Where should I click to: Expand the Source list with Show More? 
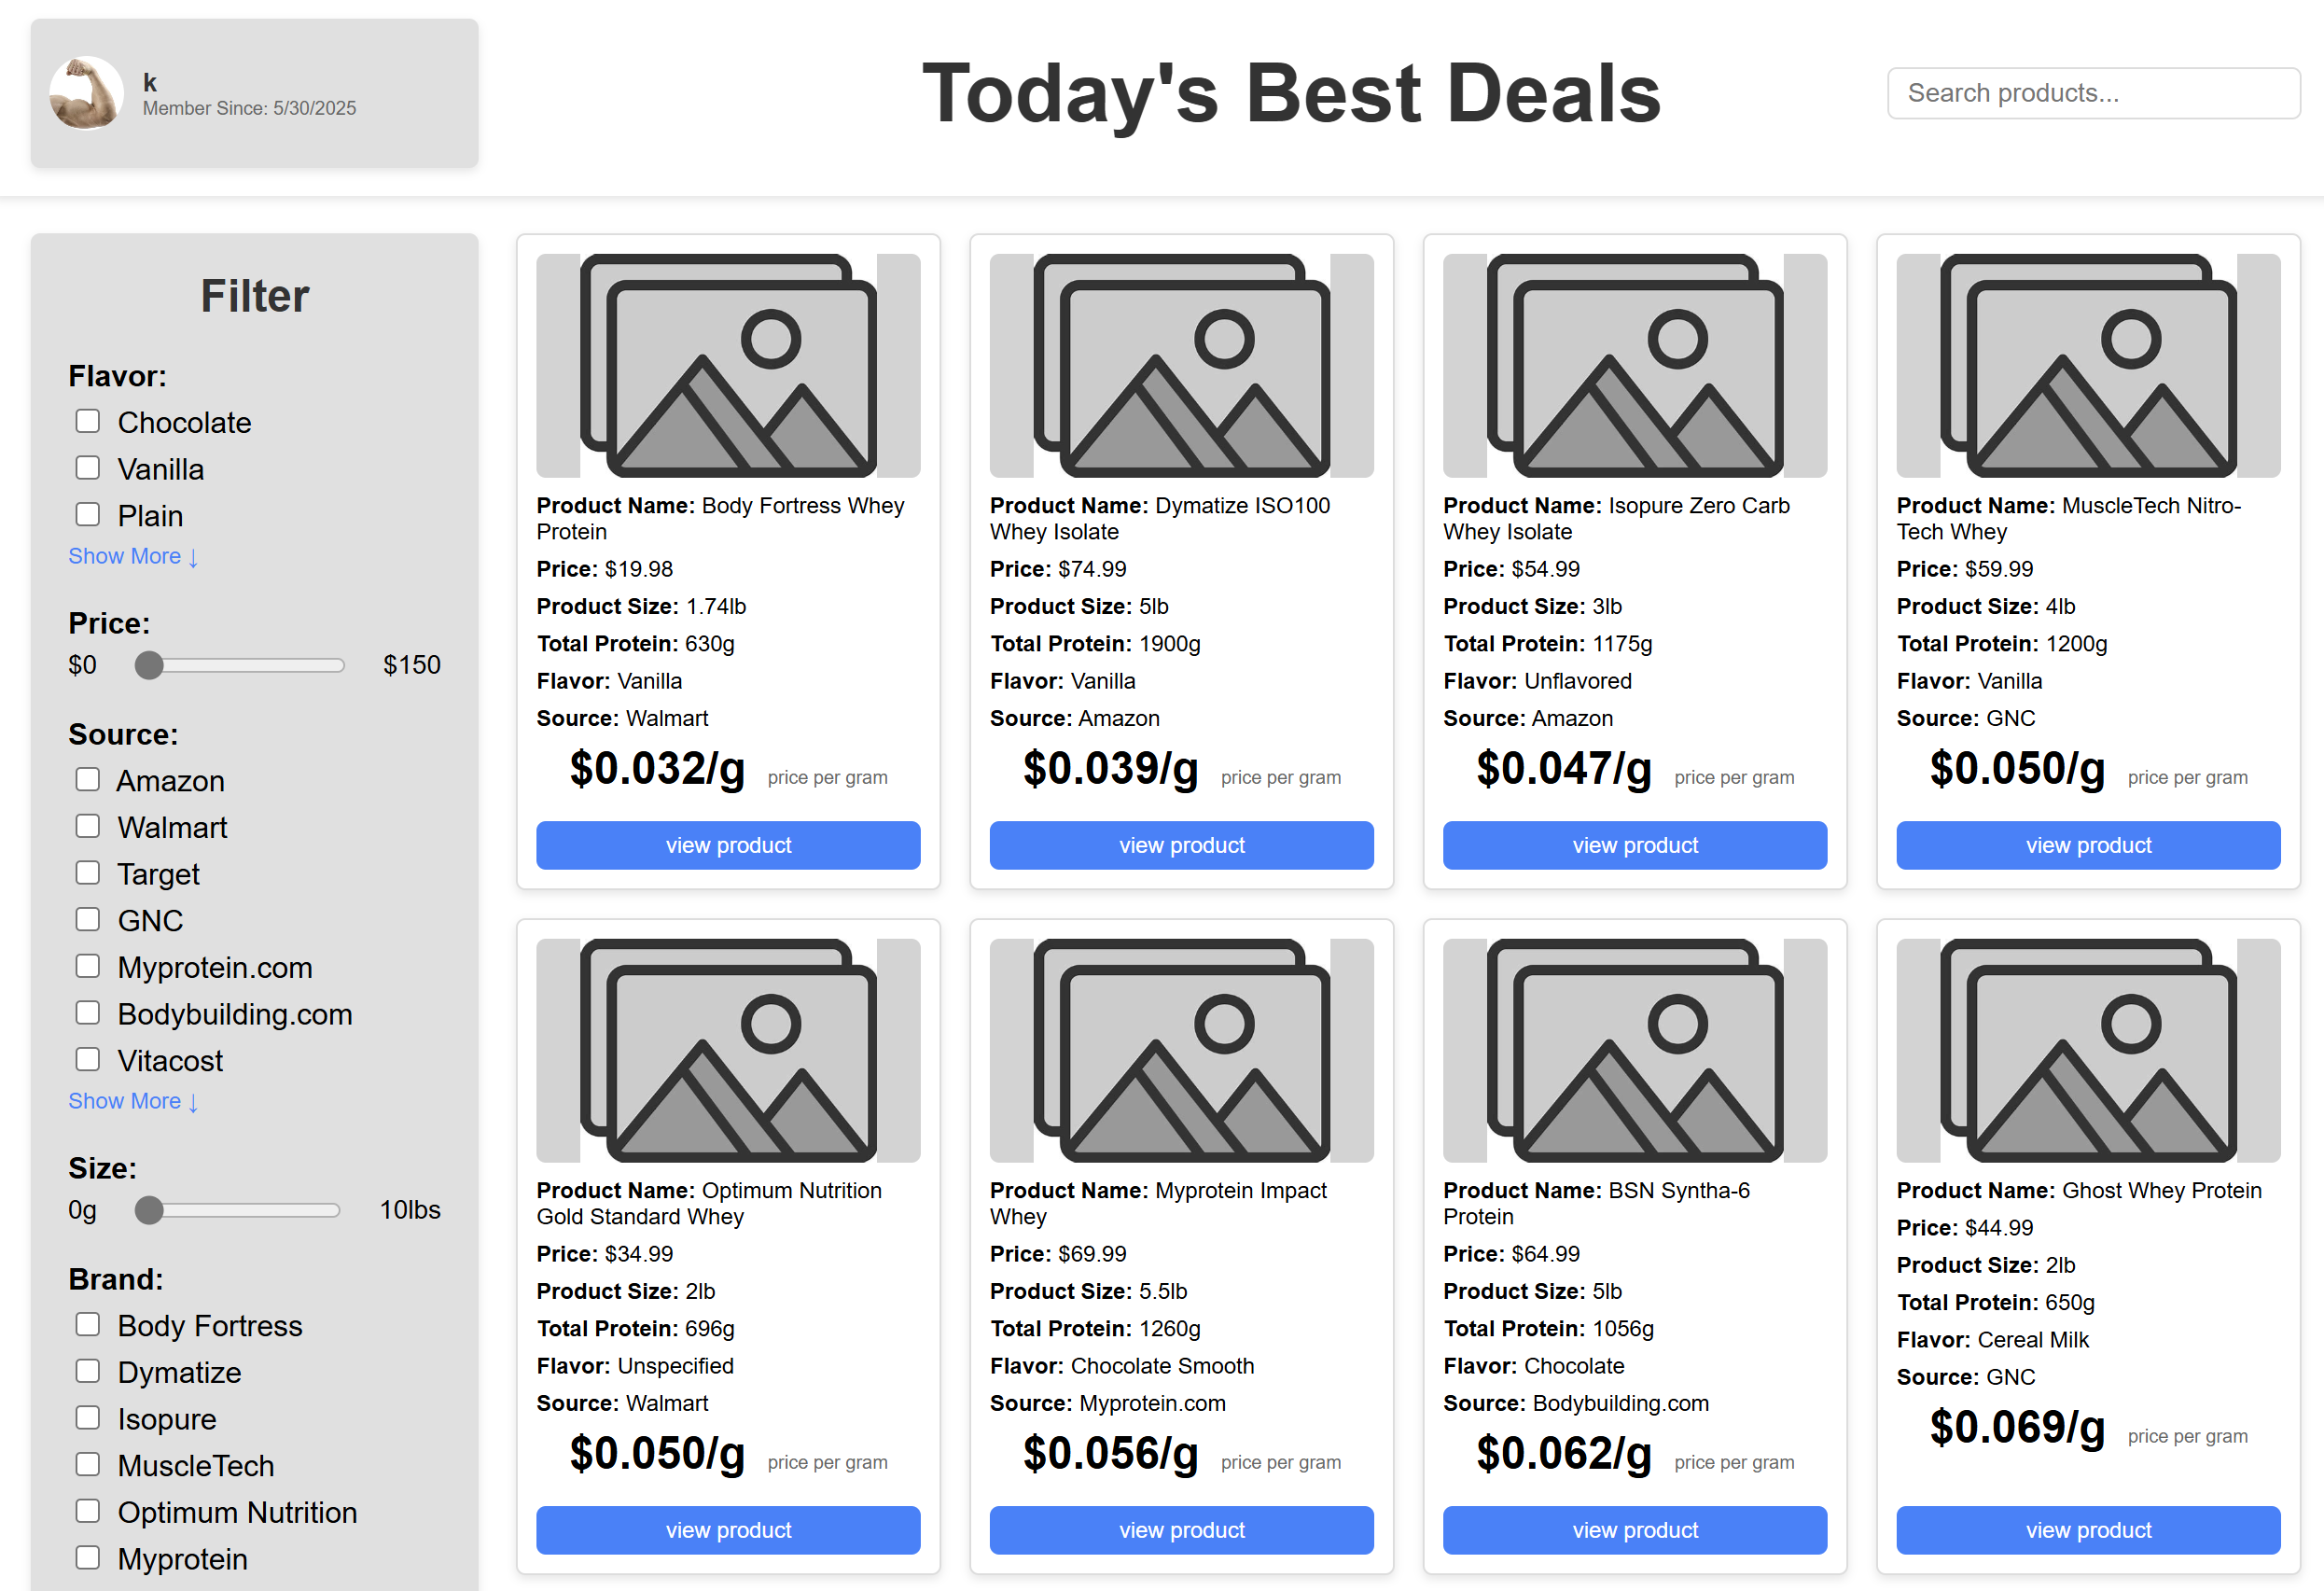coord(133,1101)
